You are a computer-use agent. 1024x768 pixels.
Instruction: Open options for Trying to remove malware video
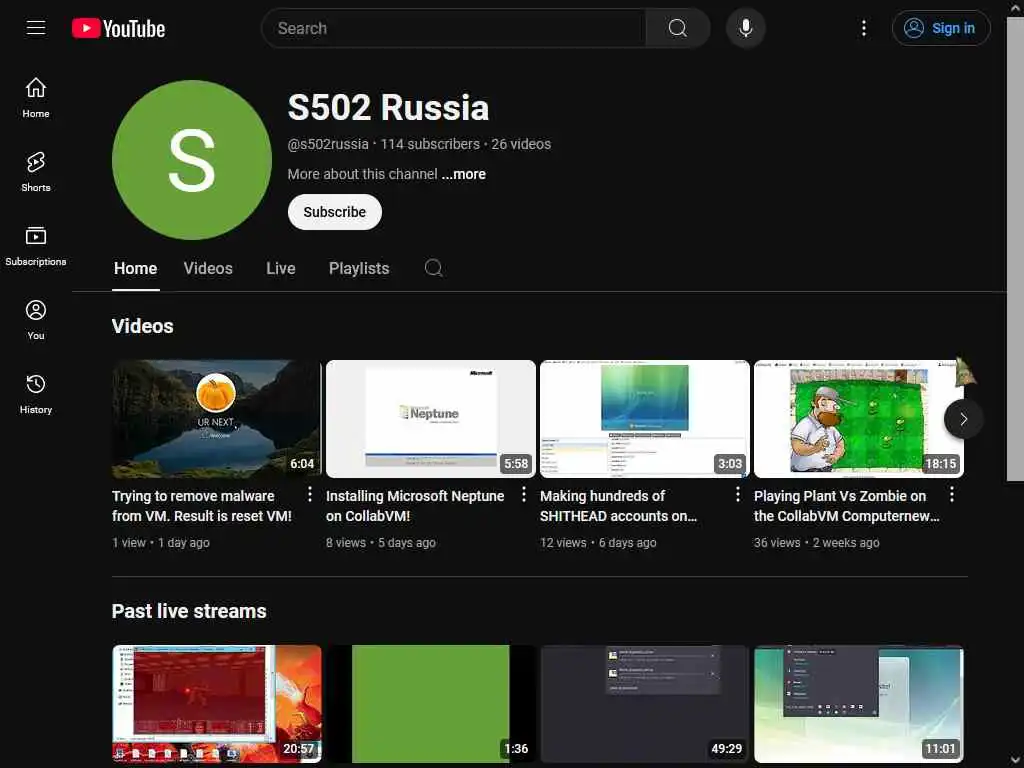pos(310,494)
